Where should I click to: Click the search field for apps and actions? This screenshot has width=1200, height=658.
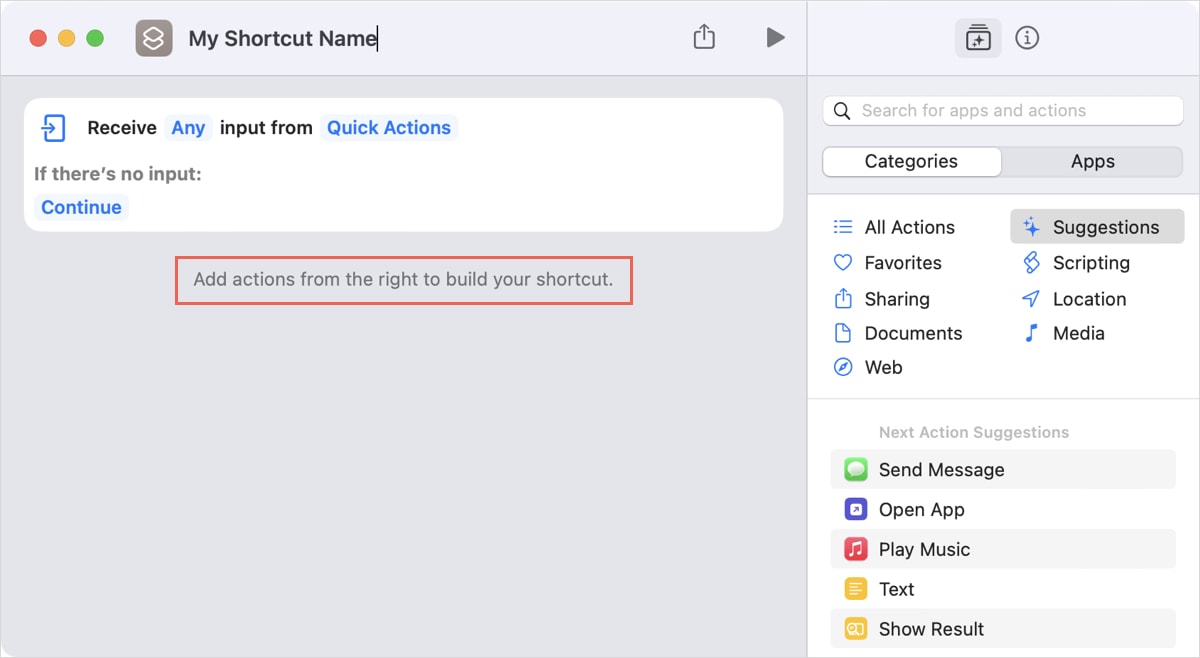[x=1000, y=110]
